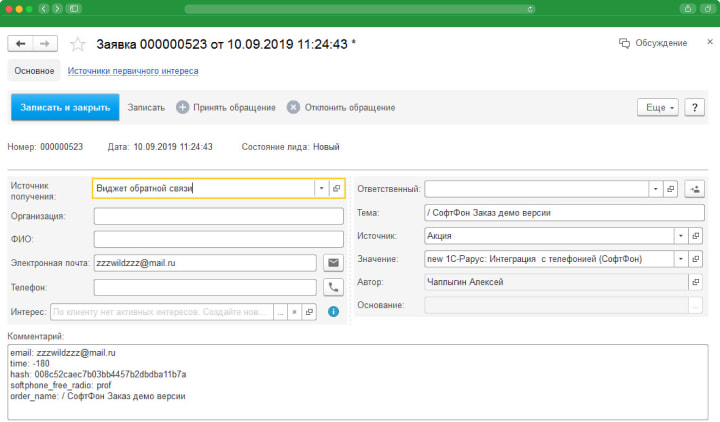Click the star favorite icon beside title
Image resolution: width=720 pixels, height=422 pixels.
(x=78, y=44)
